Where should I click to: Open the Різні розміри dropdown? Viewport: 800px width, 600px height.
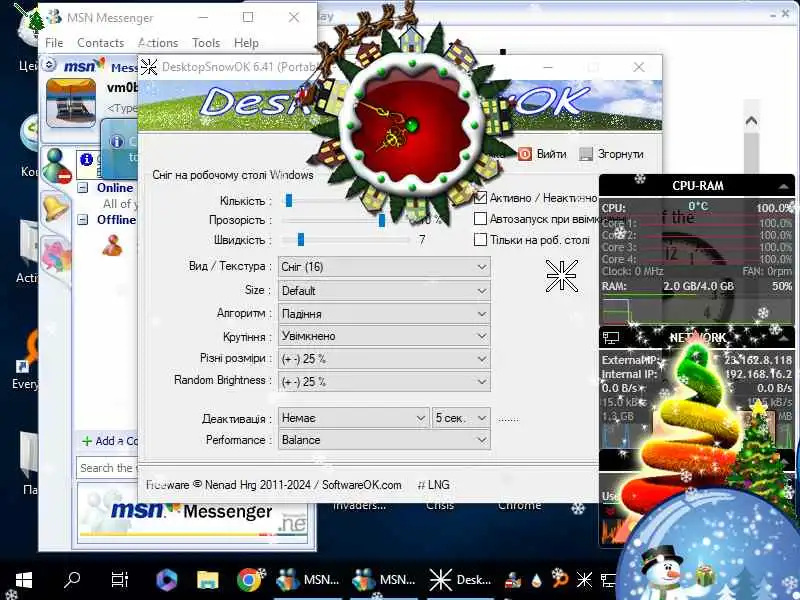(384, 359)
